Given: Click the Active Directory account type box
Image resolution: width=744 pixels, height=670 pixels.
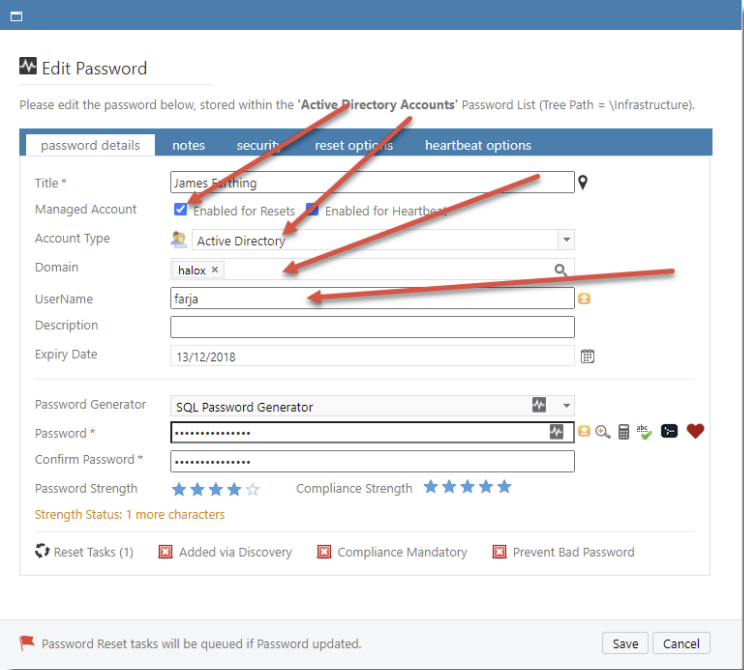Looking at the screenshot, I should pos(383,240).
